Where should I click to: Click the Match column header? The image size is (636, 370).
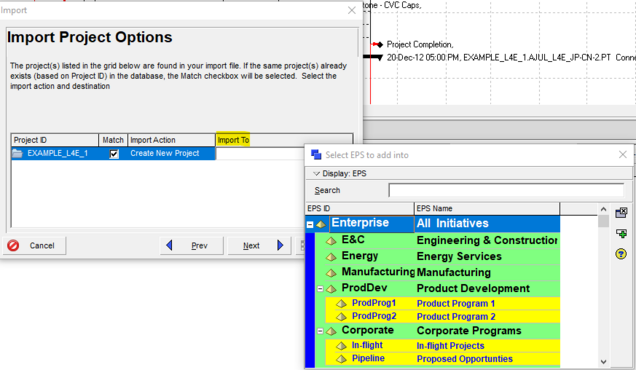point(113,140)
